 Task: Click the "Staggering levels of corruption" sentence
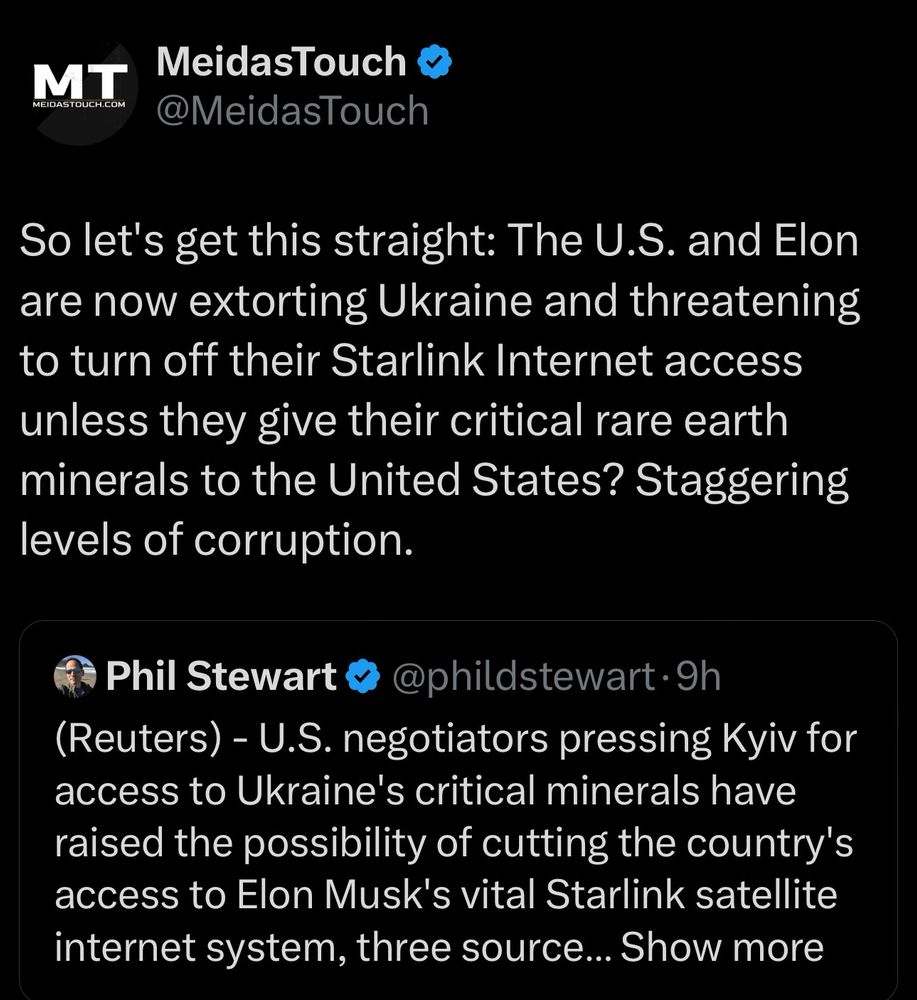[x=430, y=510]
